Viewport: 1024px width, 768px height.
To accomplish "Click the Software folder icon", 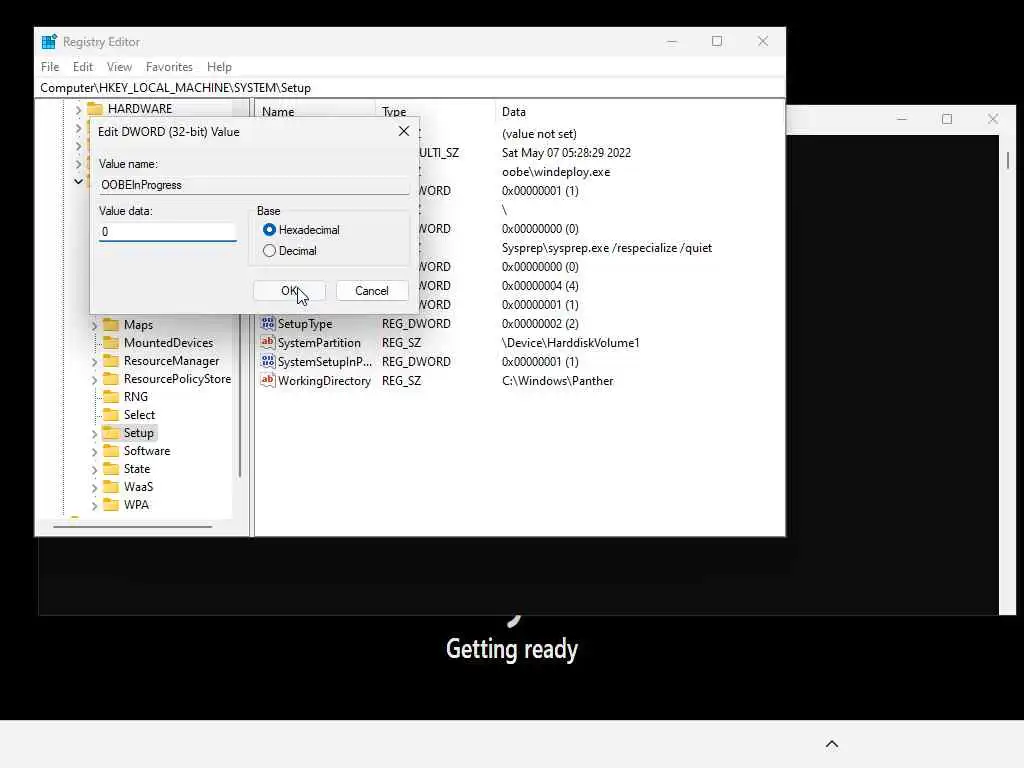I will pos(112,451).
